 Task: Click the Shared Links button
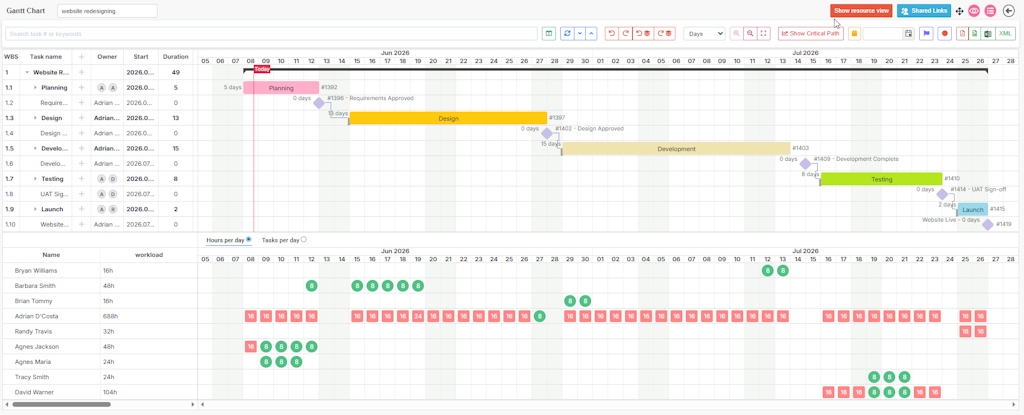pos(924,10)
